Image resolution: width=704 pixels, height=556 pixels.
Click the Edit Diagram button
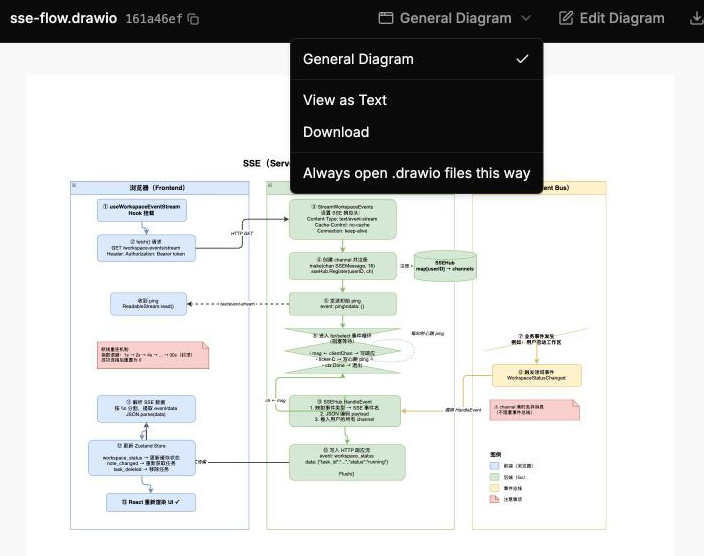coord(612,18)
